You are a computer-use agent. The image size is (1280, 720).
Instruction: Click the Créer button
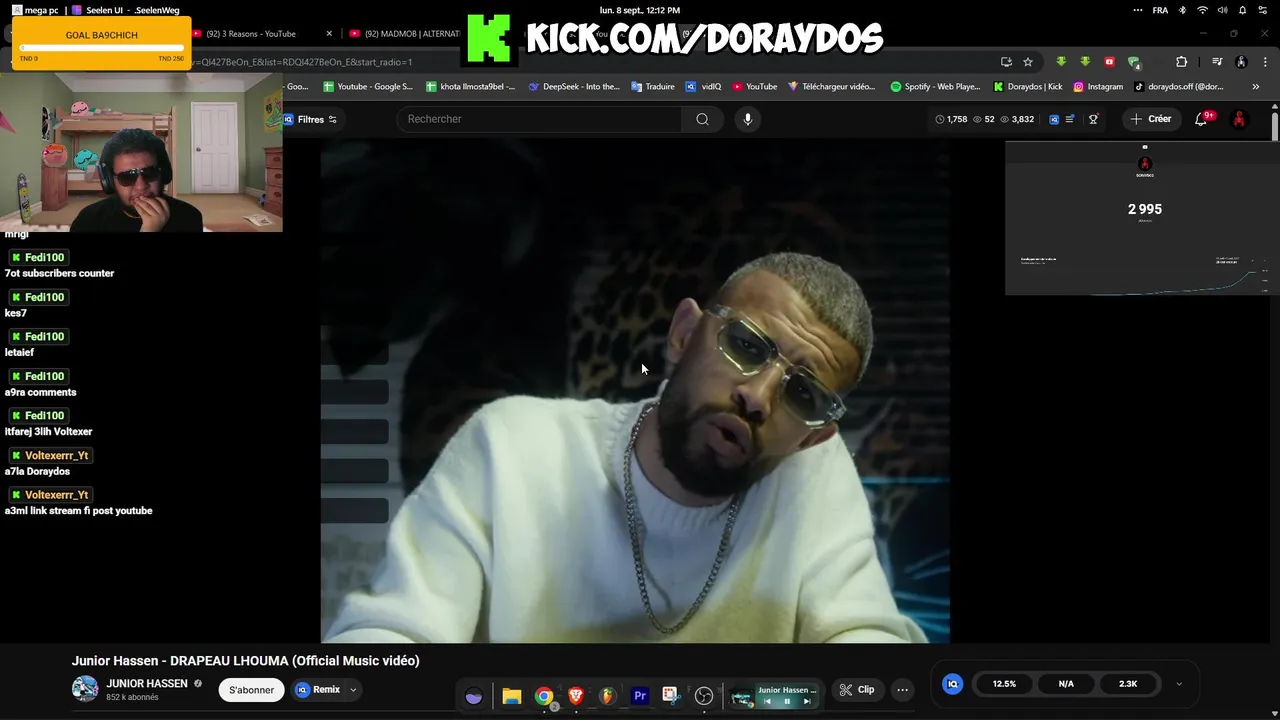coord(1151,119)
